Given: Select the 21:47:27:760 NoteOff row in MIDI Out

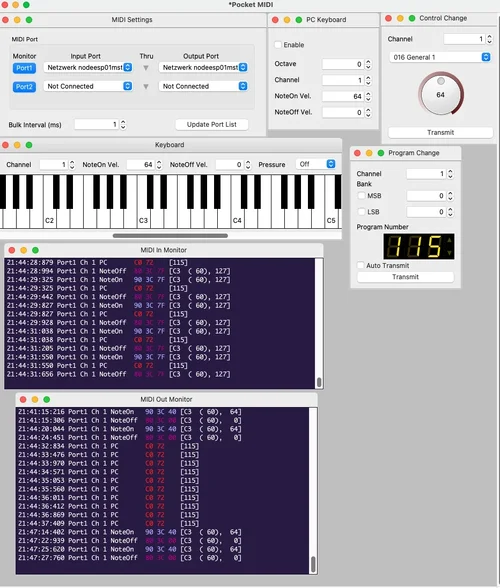Looking at the screenshot, I should pyautogui.click(x=163, y=558).
